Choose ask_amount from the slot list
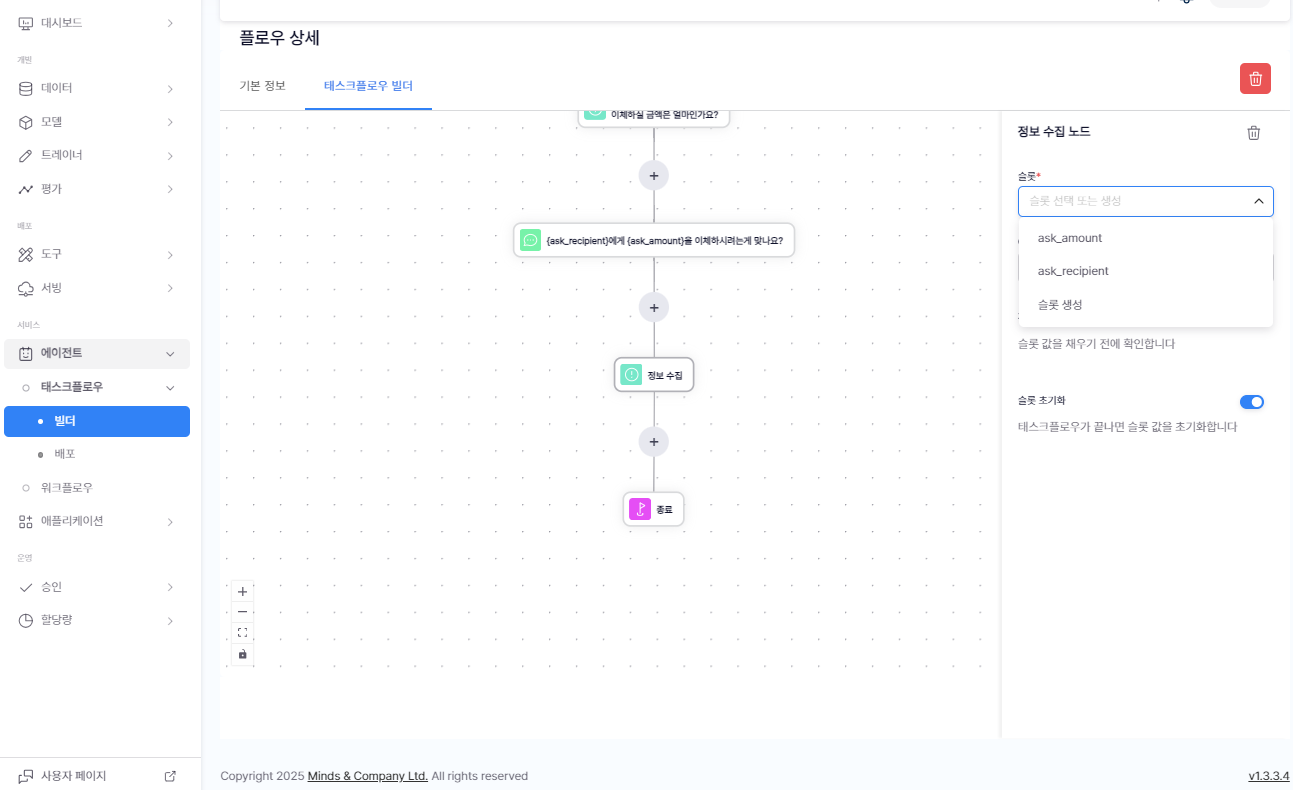This screenshot has height=790, width=1293. tap(1070, 238)
